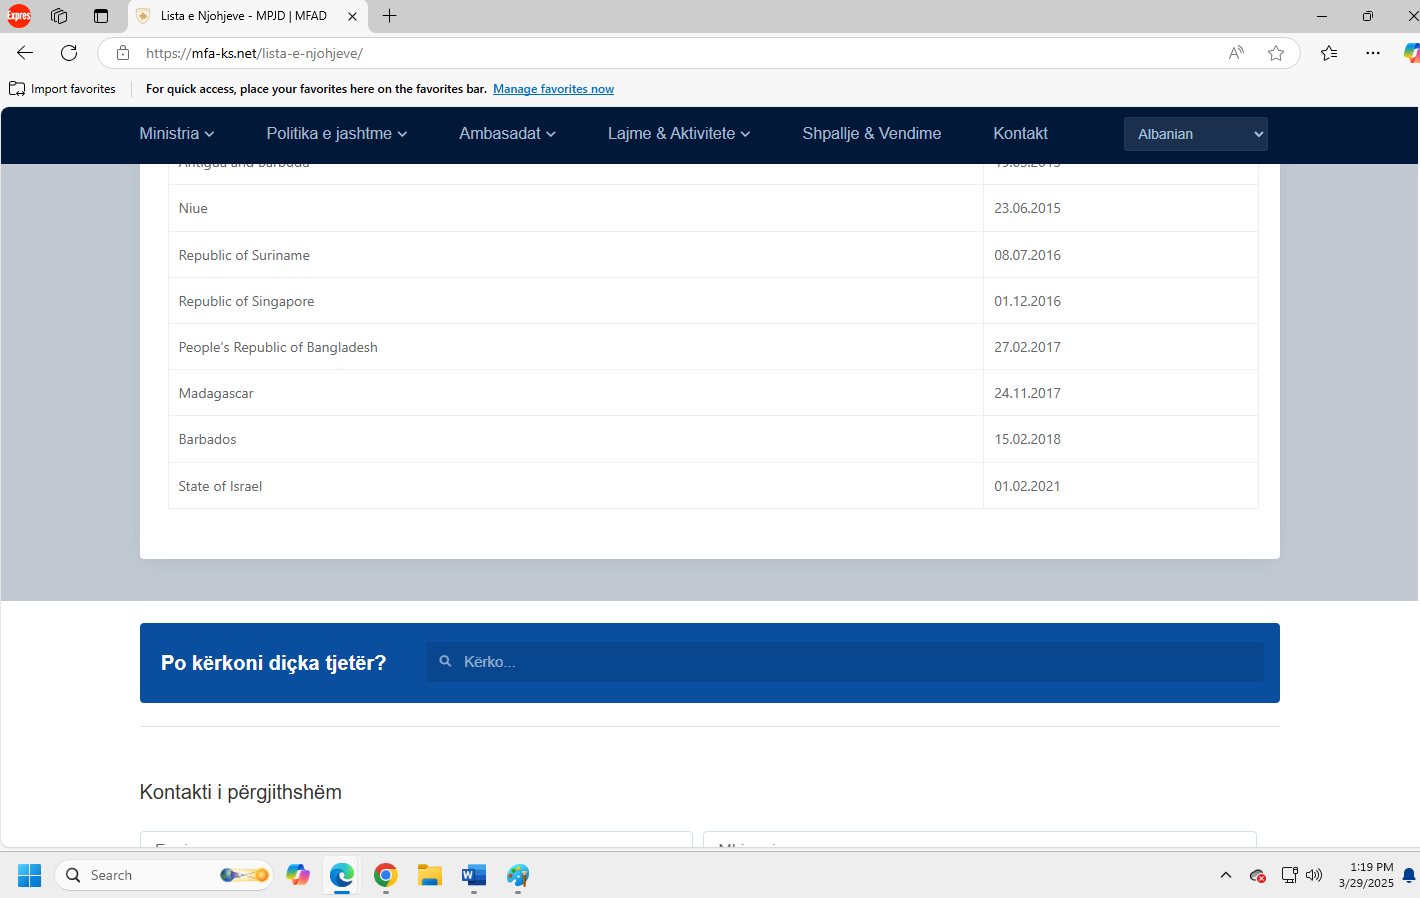Open the Shpallje & Vendime menu item
1420x898 pixels.
(871, 134)
